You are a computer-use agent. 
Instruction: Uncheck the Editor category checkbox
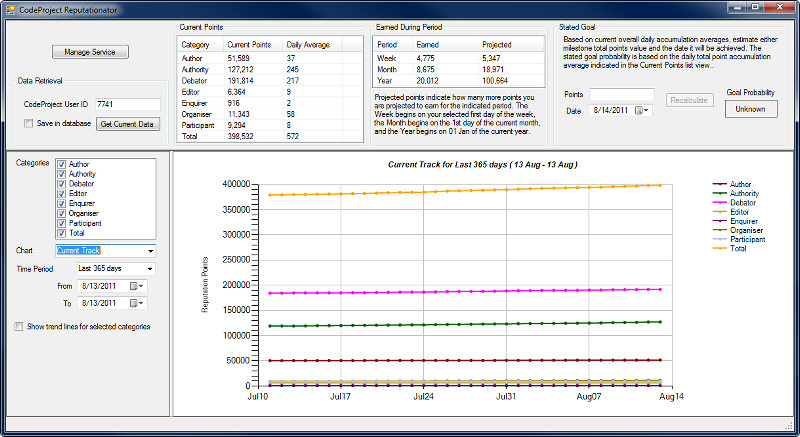pyautogui.click(x=61, y=194)
